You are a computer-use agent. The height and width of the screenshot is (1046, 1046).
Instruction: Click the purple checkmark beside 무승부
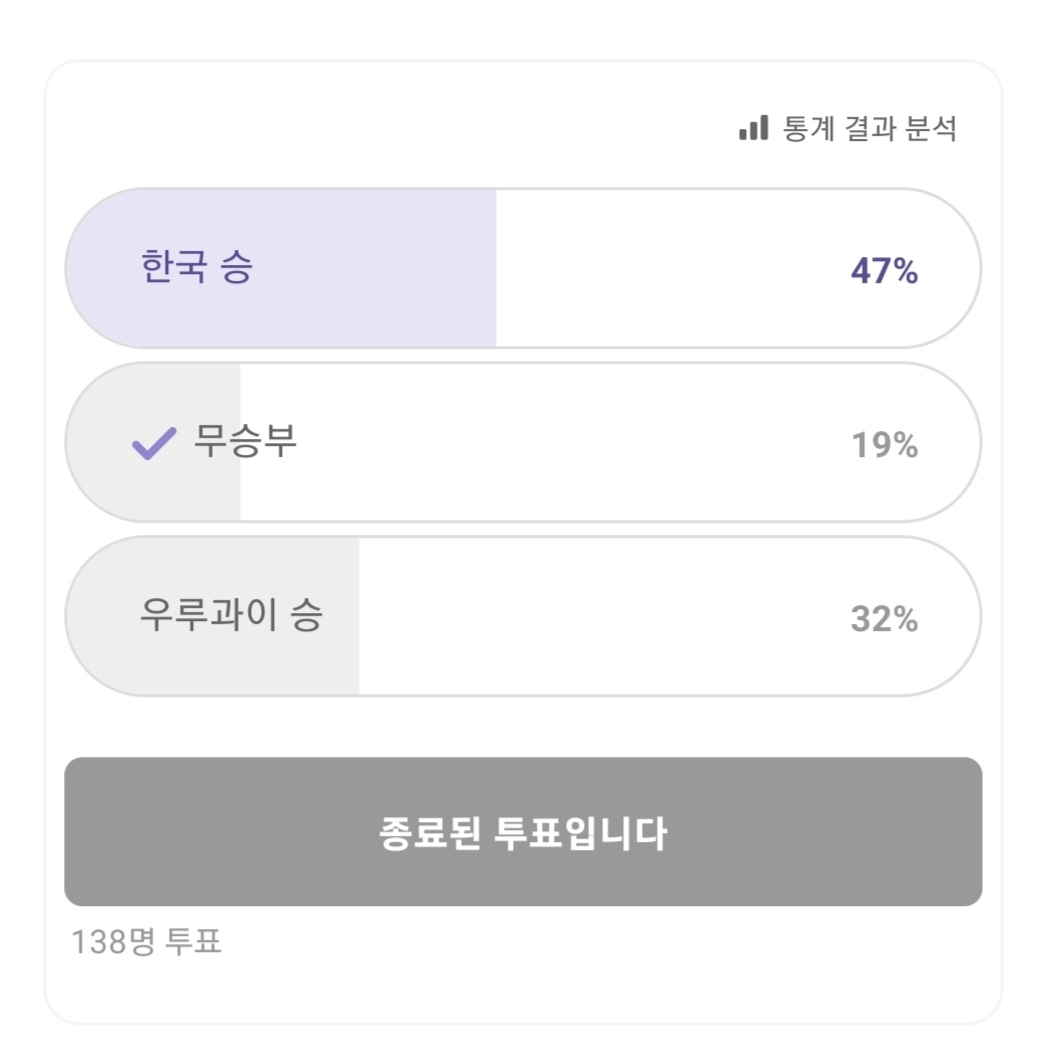coord(154,444)
